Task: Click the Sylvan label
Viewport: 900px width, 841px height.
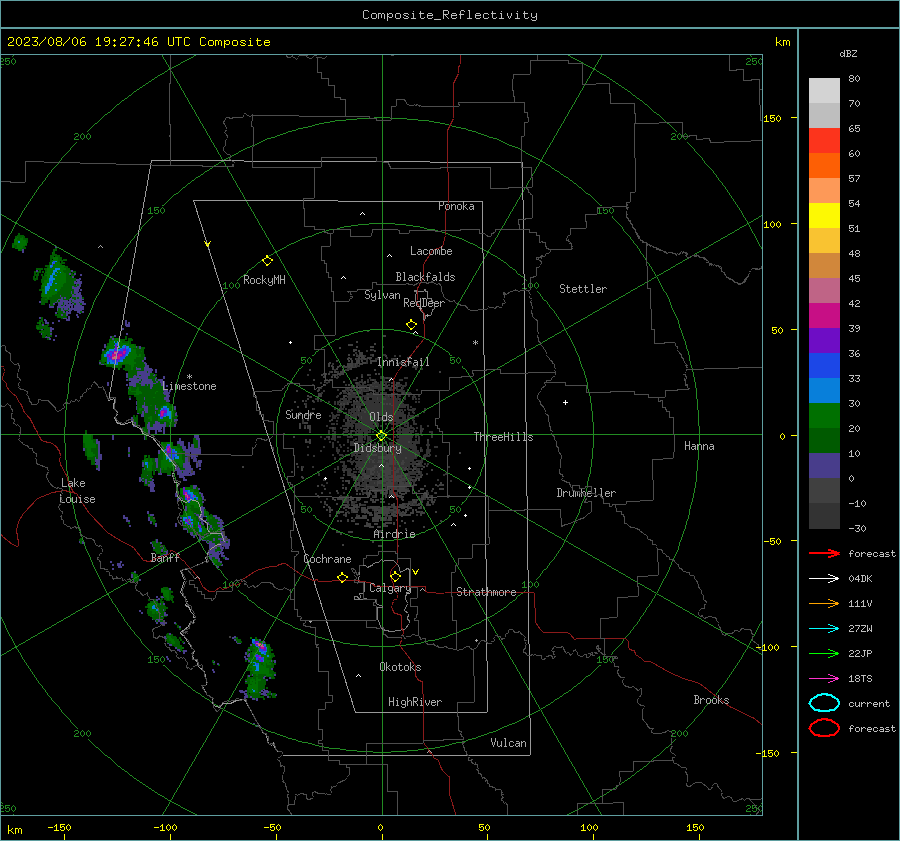Action: coord(382,295)
